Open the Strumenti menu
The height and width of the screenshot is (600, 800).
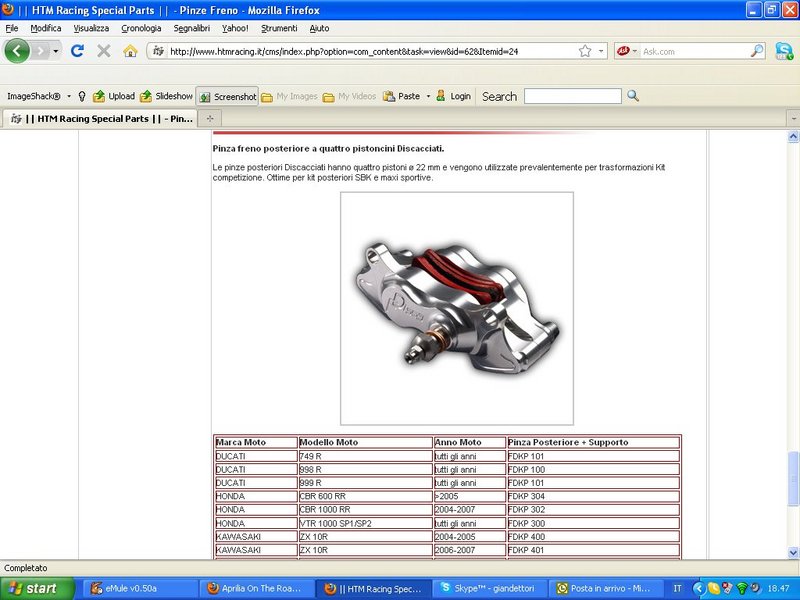pyautogui.click(x=279, y=28)
